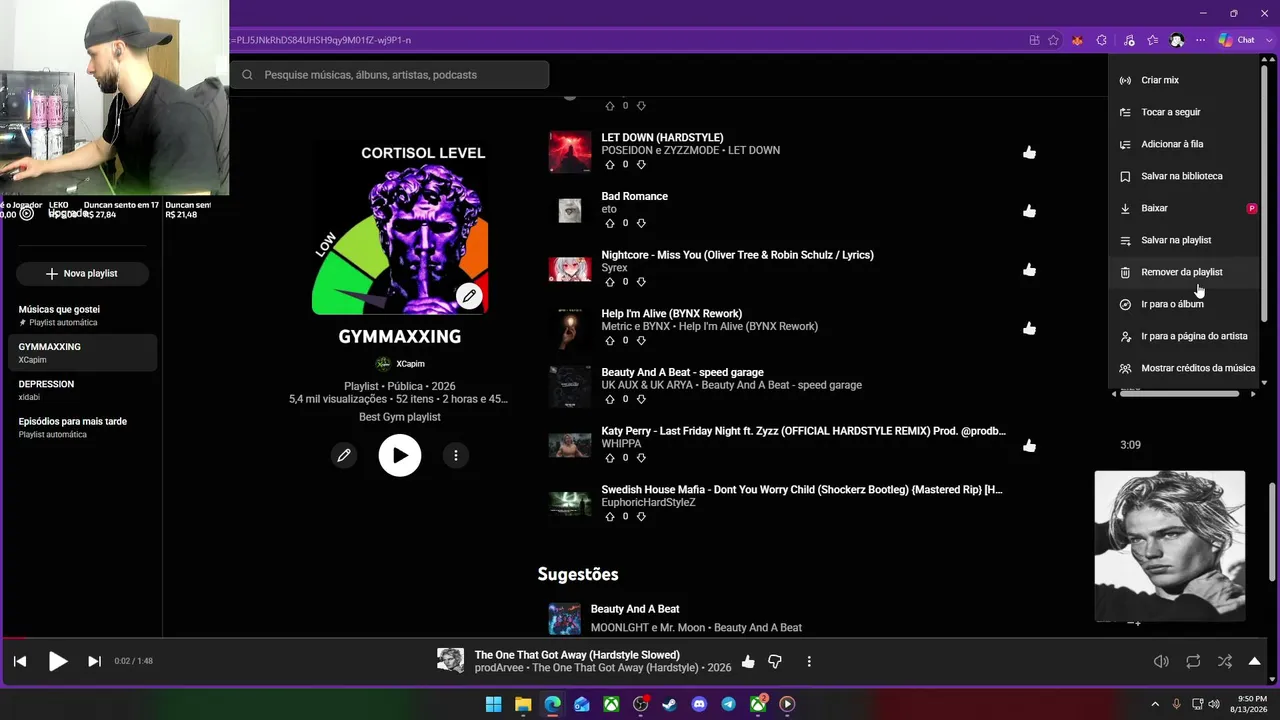Image resolution: width=1280 pixels, height=720 pixels.
Task: Toggle like on LET DOWN (HARDSTYLE)
Action: (x=1029, y=152)
